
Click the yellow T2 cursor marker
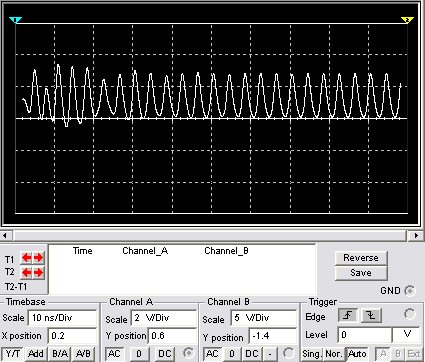(407, 20)
